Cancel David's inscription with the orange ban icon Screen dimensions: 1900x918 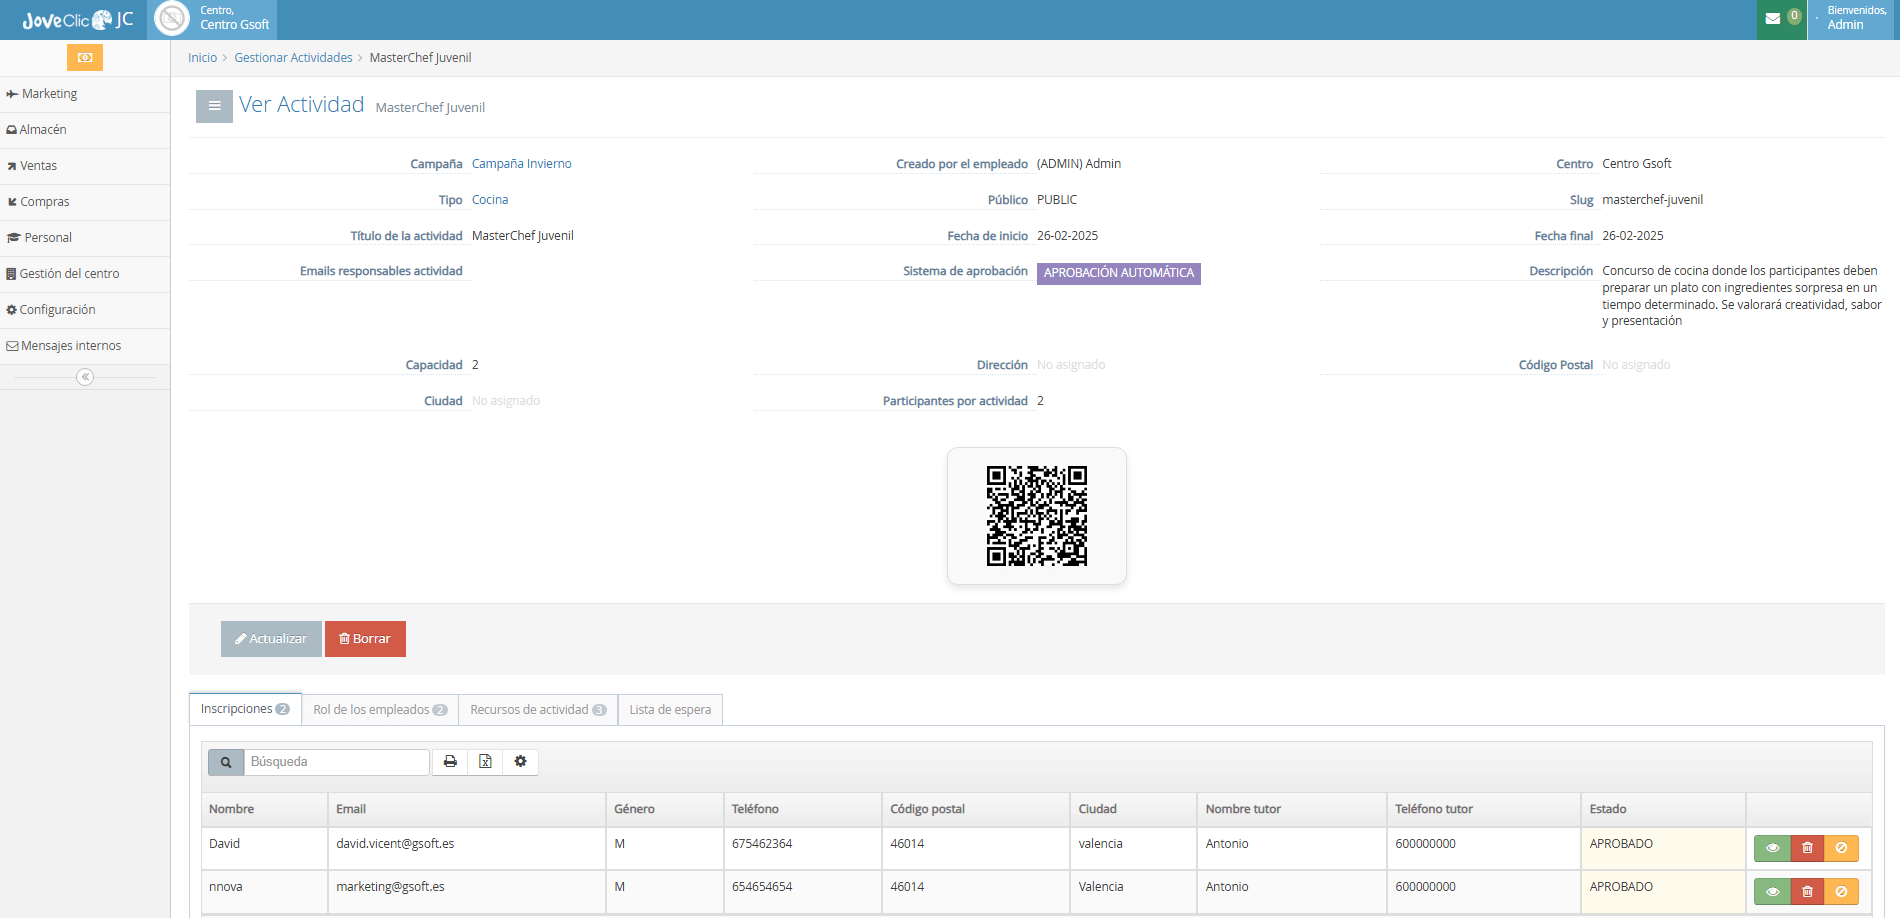coord(1841,848)
